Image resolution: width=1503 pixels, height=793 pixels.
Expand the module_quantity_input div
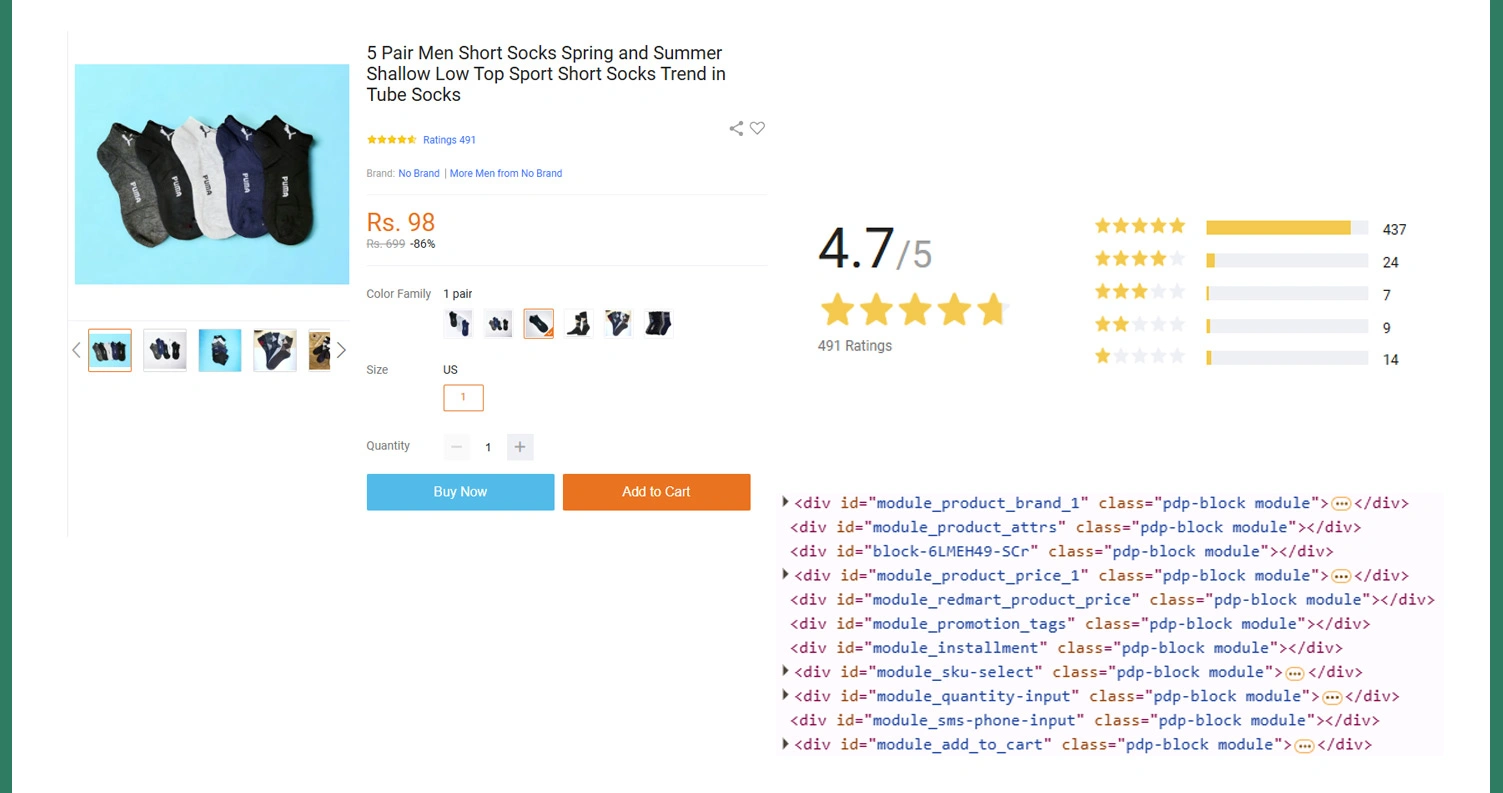click(785, 696)
